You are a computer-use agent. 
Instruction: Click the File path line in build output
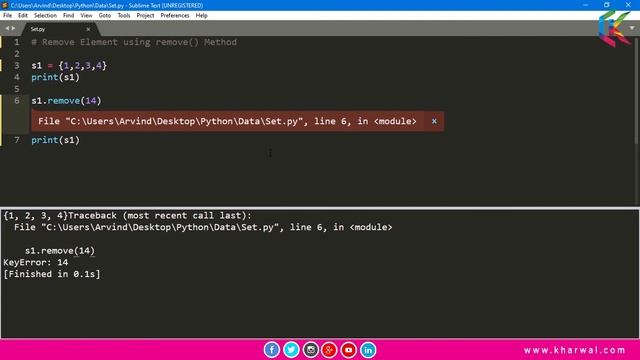click(203, 227)
